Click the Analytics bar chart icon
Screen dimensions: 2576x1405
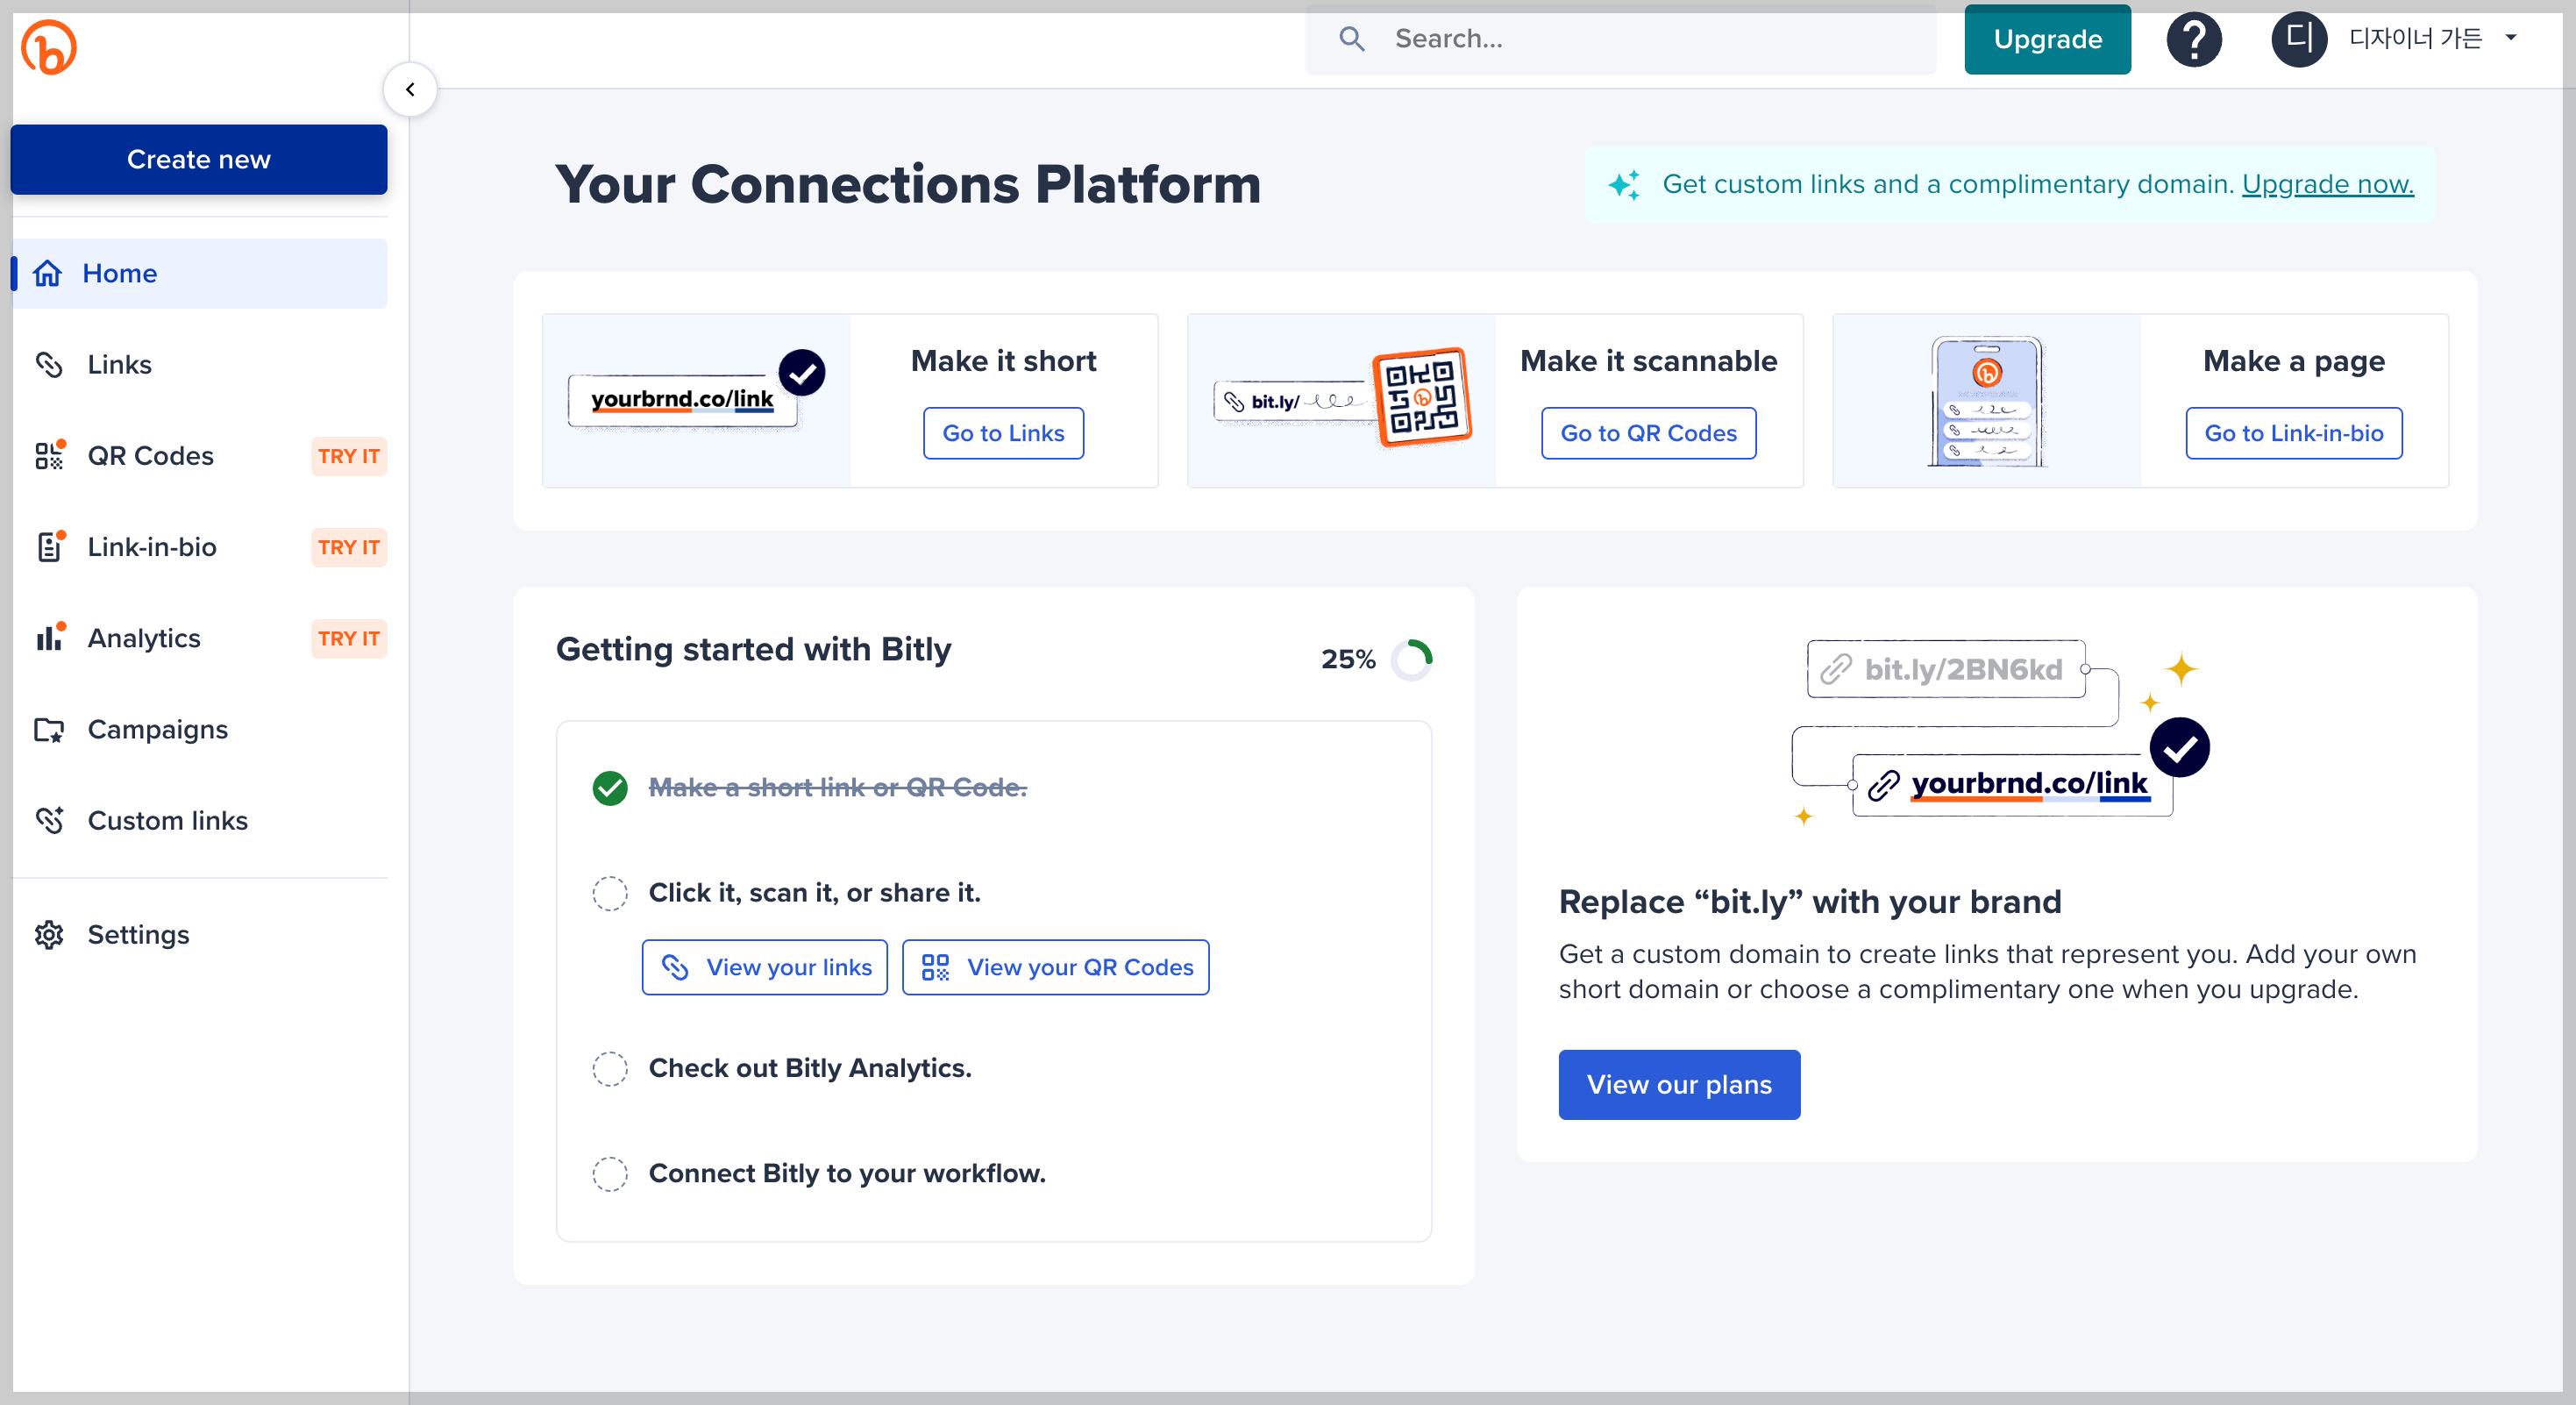(49, 638)
